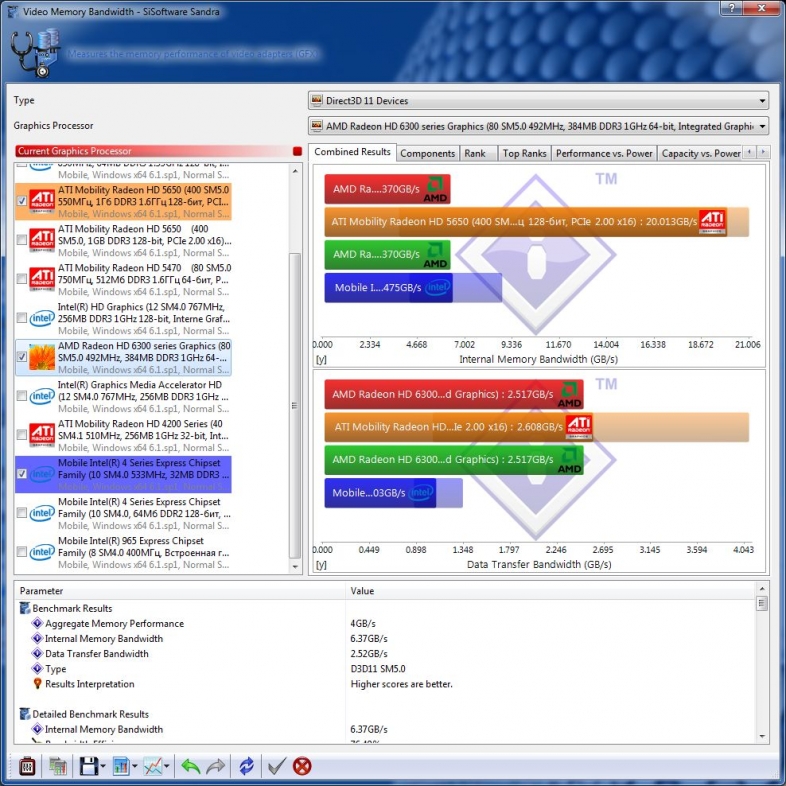The width and height of the screenshot is (786, 786).
Task: Open the line graph icon dropdown arrow
Action: 166,766
